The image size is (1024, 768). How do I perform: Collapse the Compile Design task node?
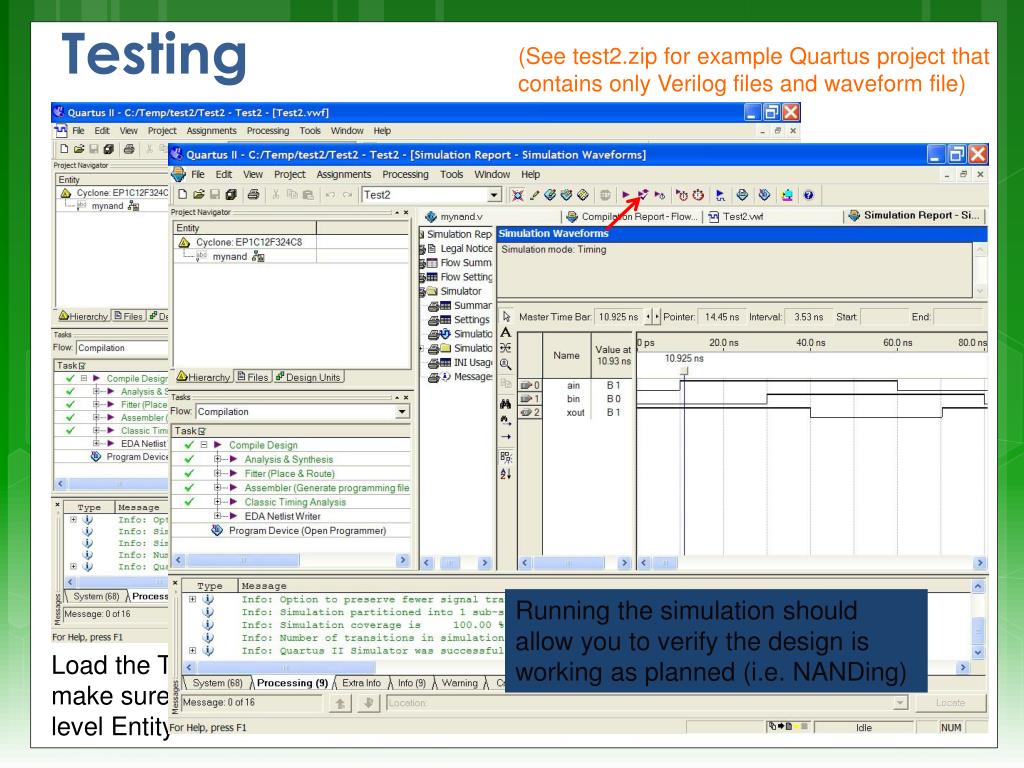click(x=204, y=445)
